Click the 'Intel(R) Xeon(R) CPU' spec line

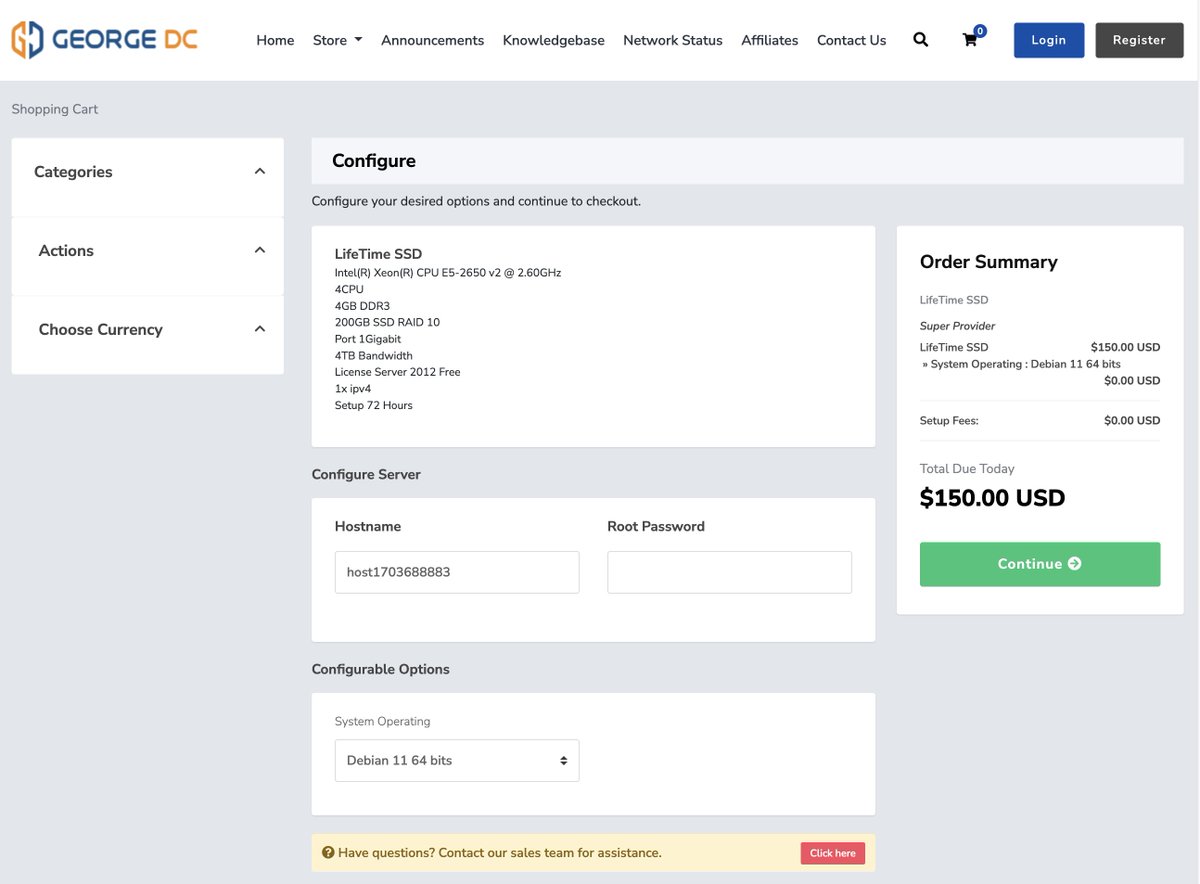448,272
